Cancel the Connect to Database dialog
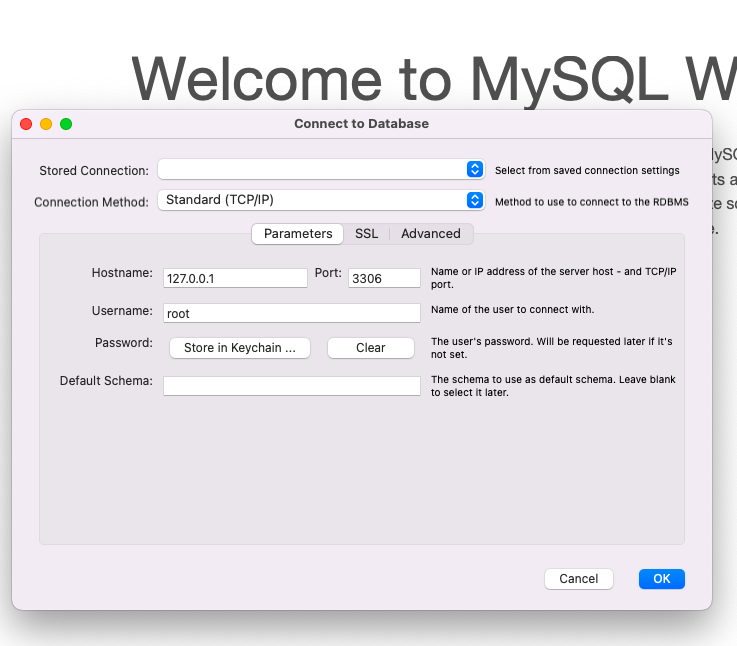Viewport: 737px width, 646px height. click(579, 579)
